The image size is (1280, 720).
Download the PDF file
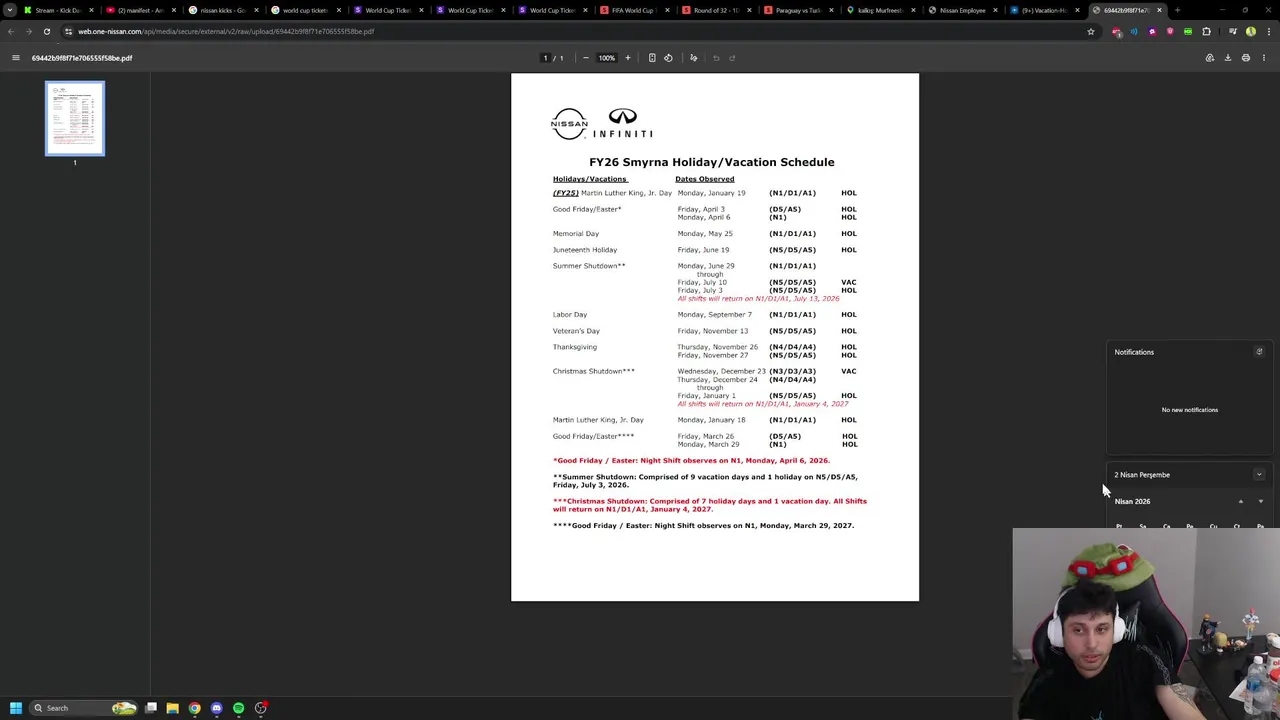point(1228,58)
